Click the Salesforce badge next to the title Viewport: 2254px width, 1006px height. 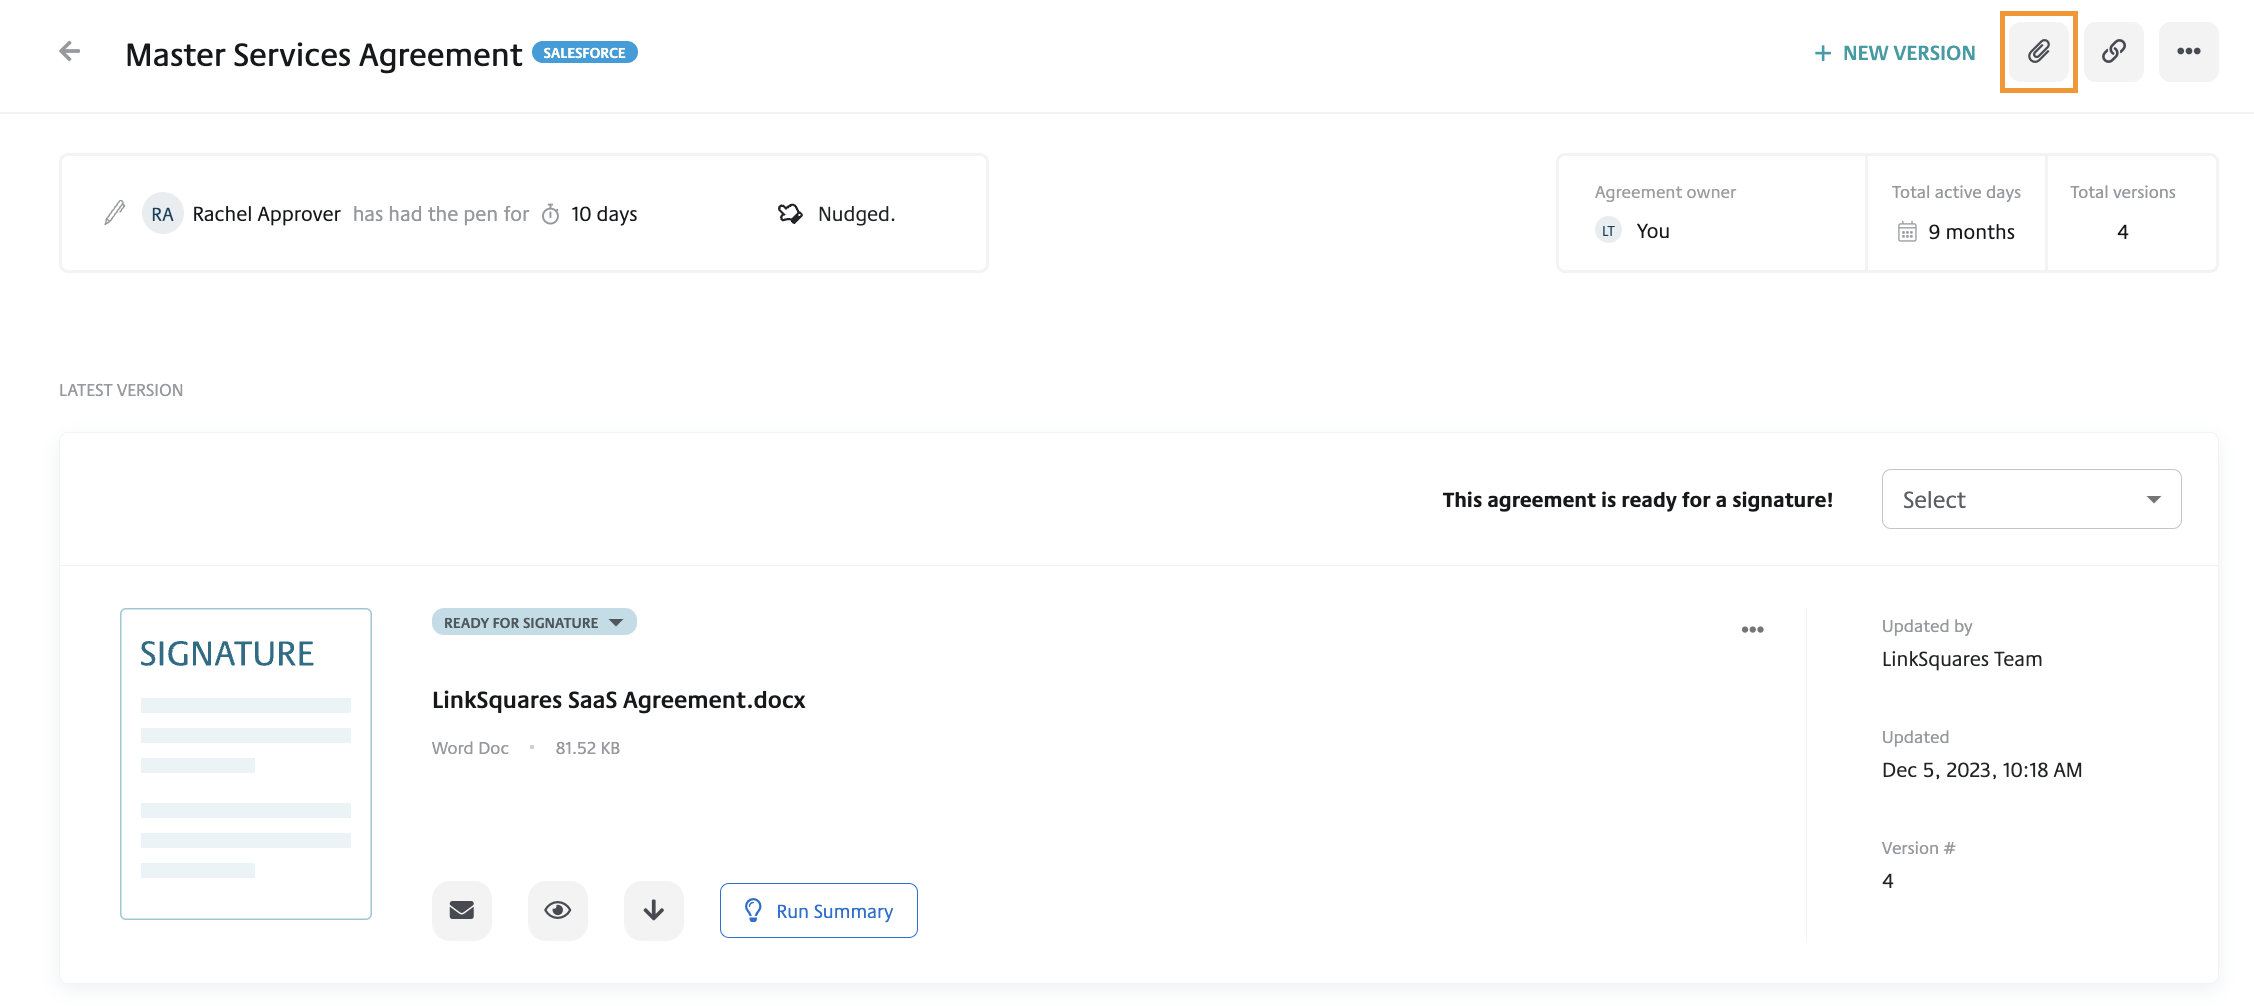[584, 52]
